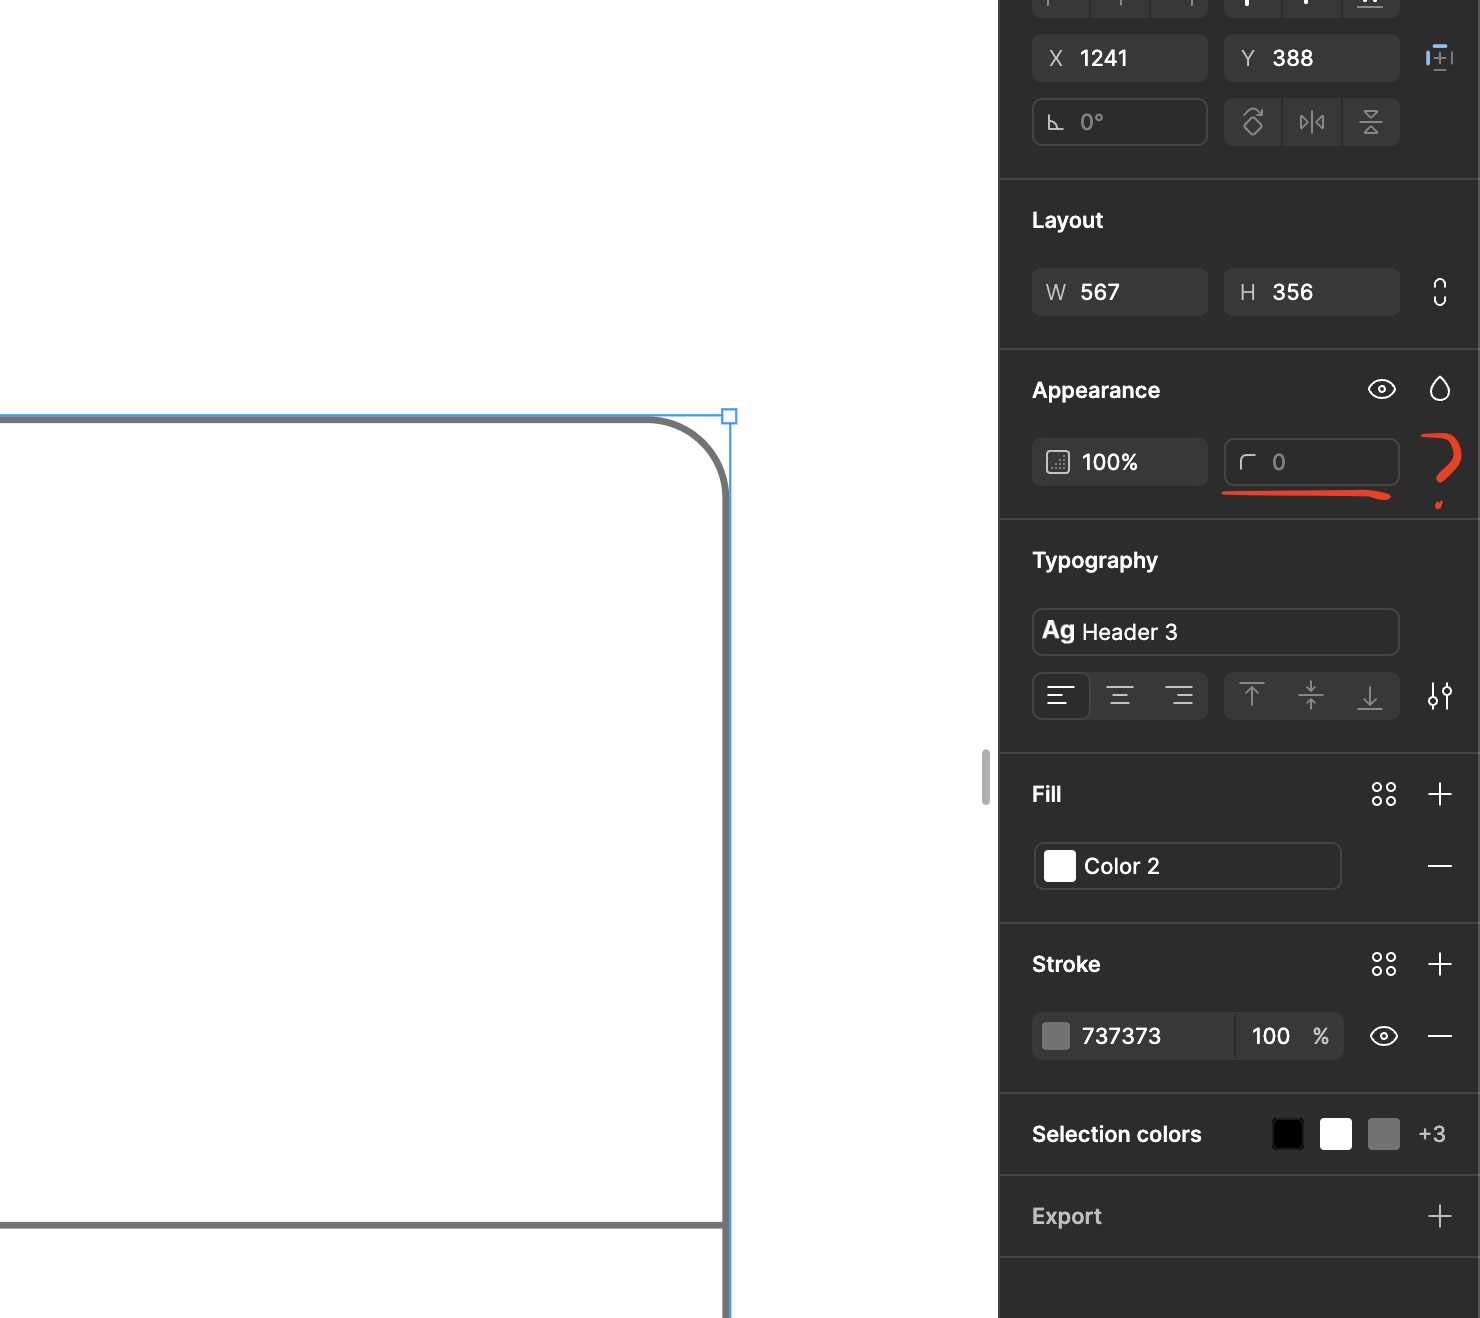Click the rotation angle field
The image size is (1480, 1318).
pyautogui.click(x=1120, y=122)
